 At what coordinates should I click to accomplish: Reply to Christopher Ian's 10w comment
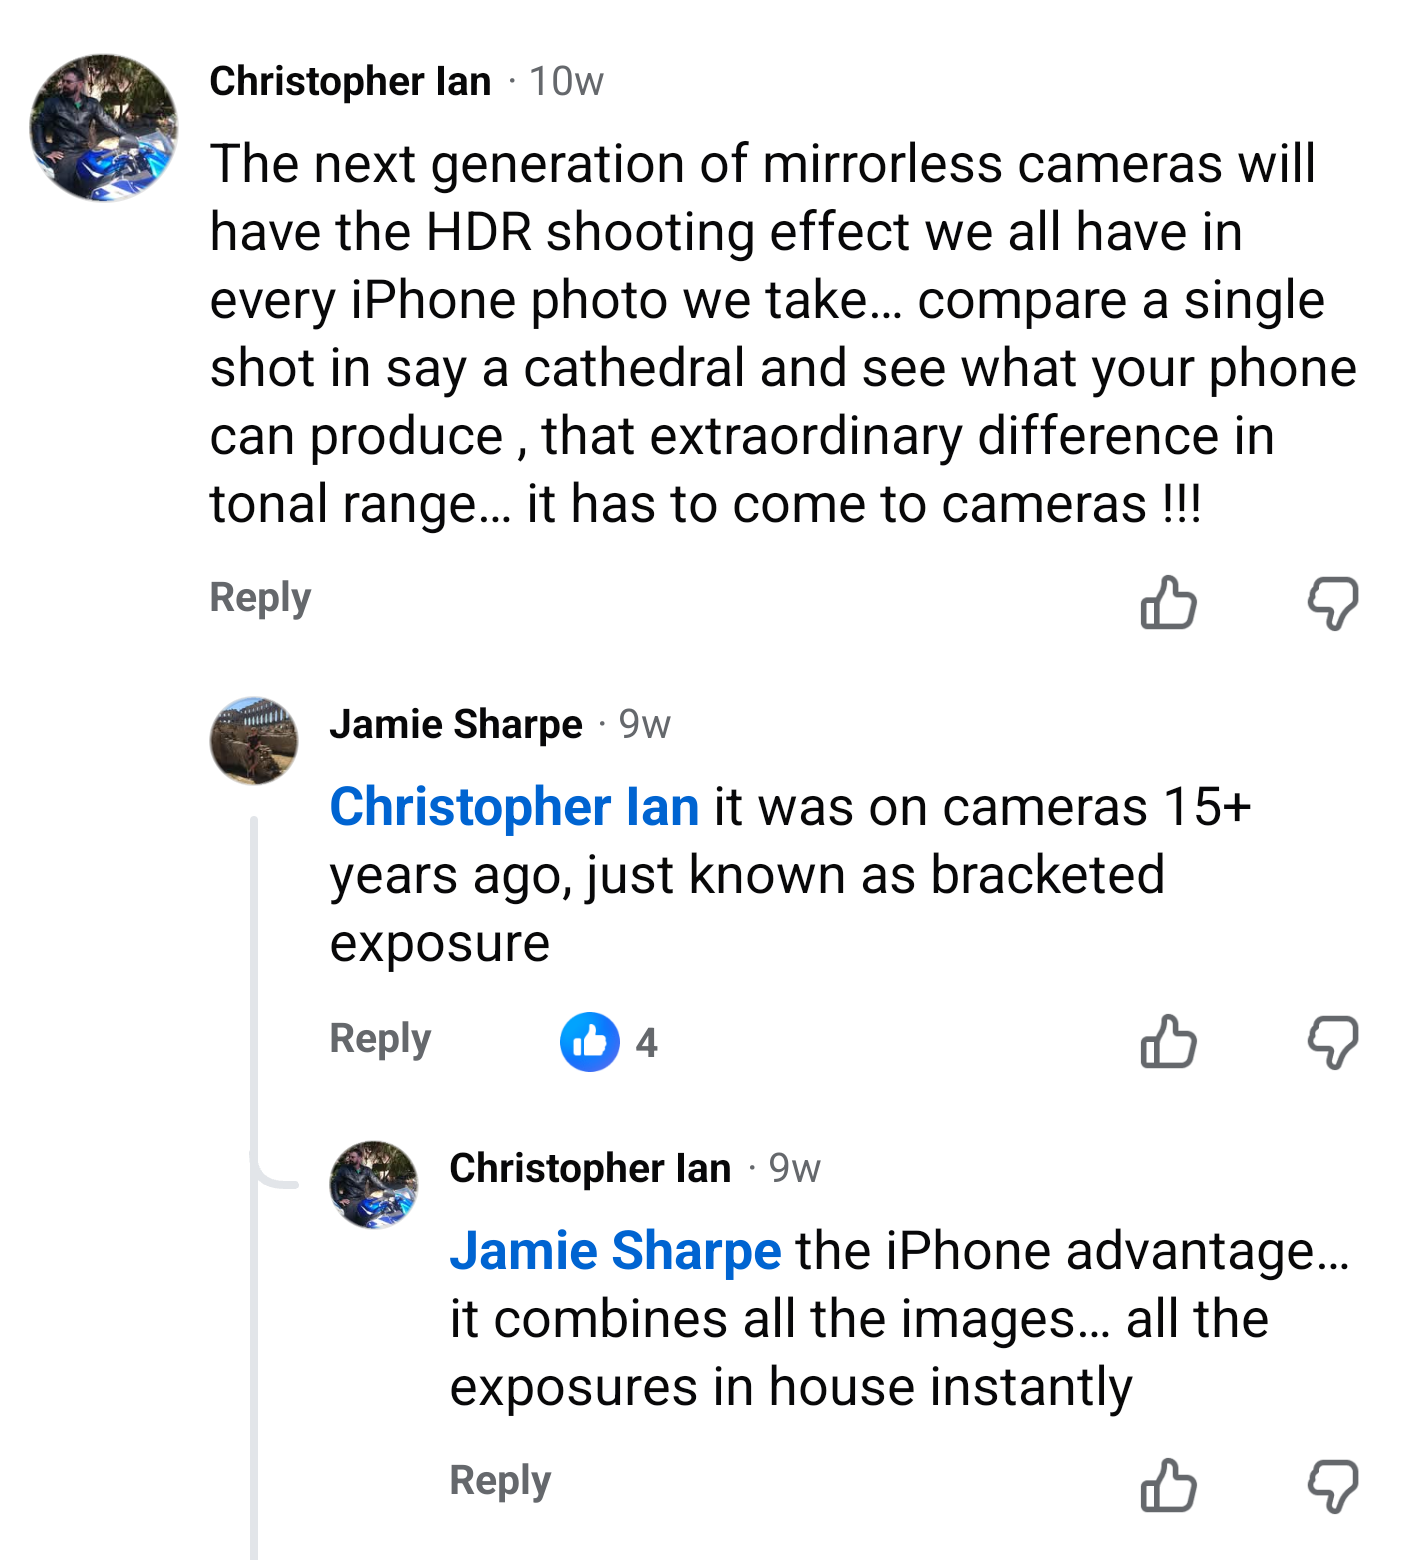click(260, 598)
